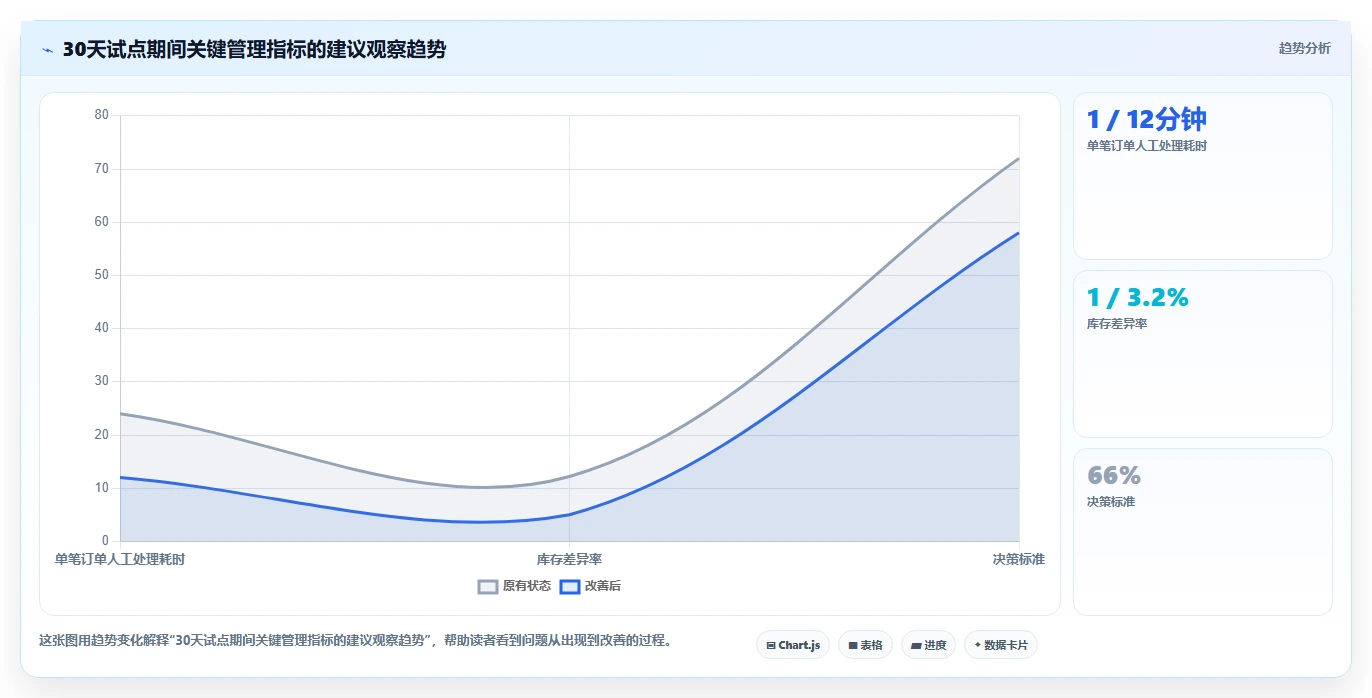
Task: Click the trend icon beside the title
Action: click(48, 50)
